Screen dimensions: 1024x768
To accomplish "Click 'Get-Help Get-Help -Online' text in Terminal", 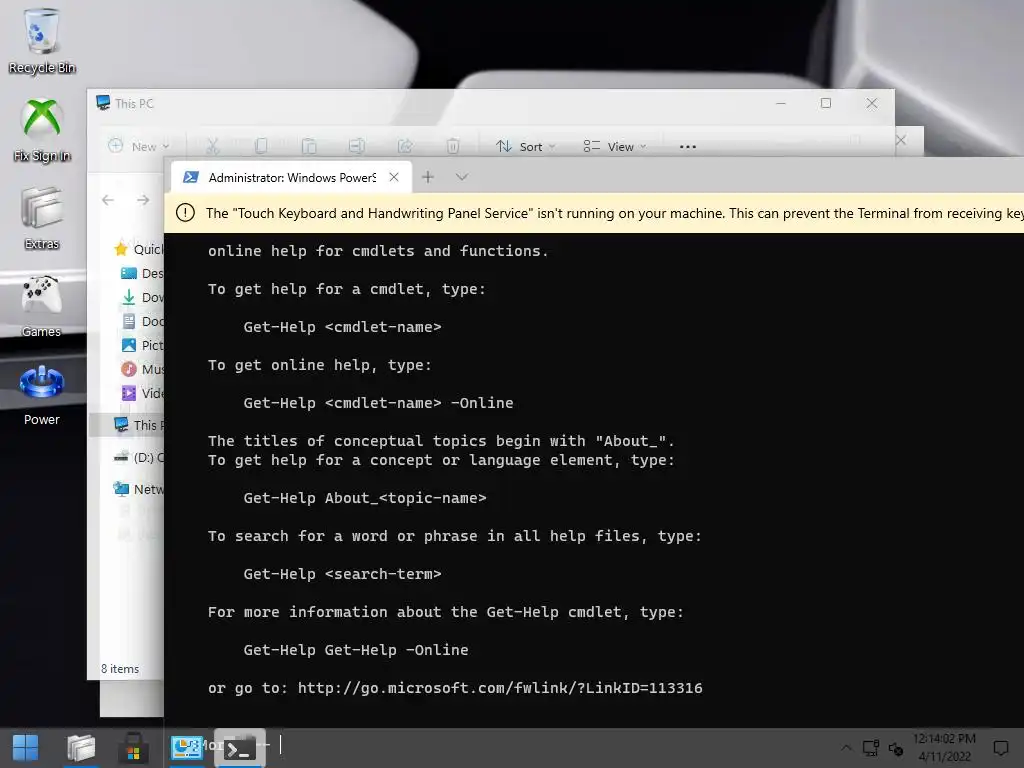I will point(356,650).
